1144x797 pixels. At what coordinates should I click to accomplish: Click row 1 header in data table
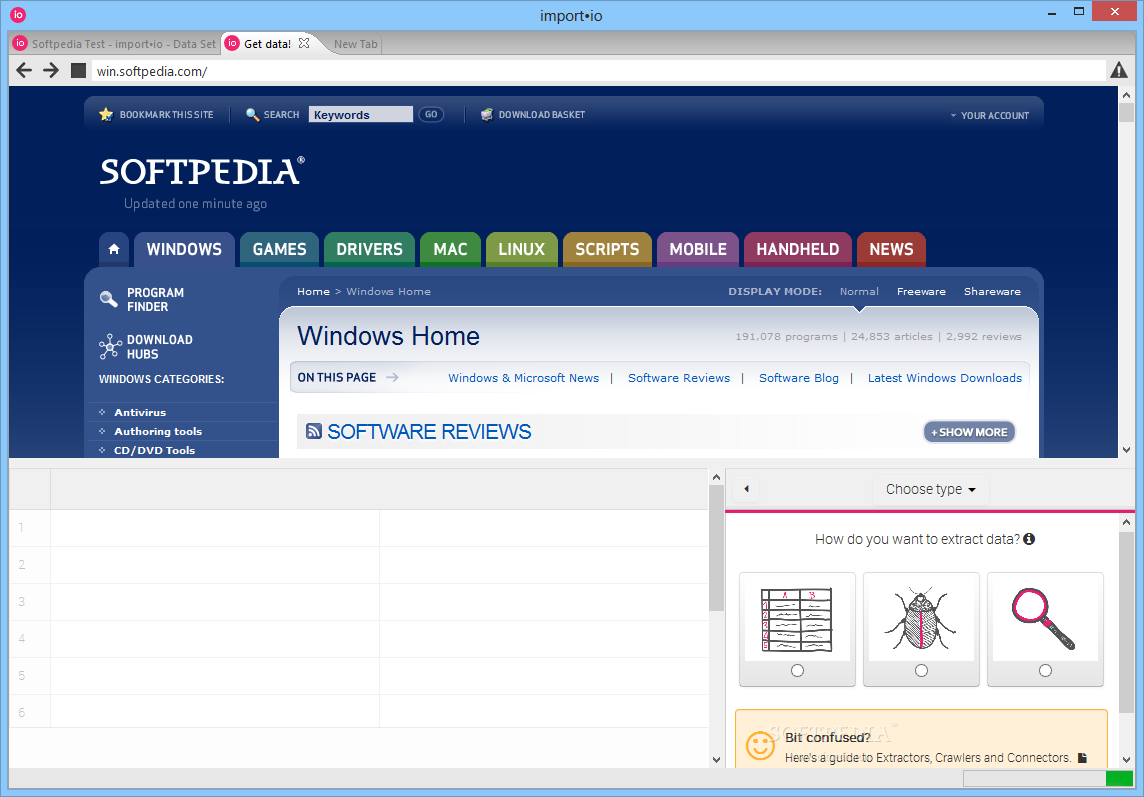pyautogui.click(x=29, y=528)
